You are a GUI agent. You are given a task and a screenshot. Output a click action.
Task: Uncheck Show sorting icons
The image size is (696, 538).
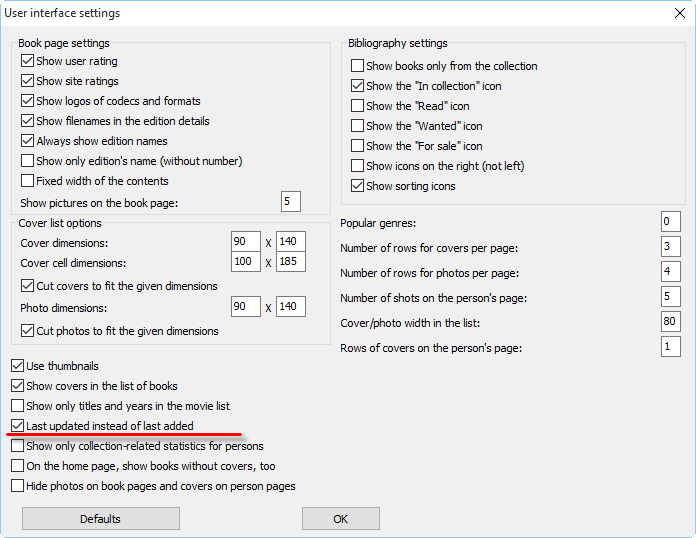click(357, 186)
